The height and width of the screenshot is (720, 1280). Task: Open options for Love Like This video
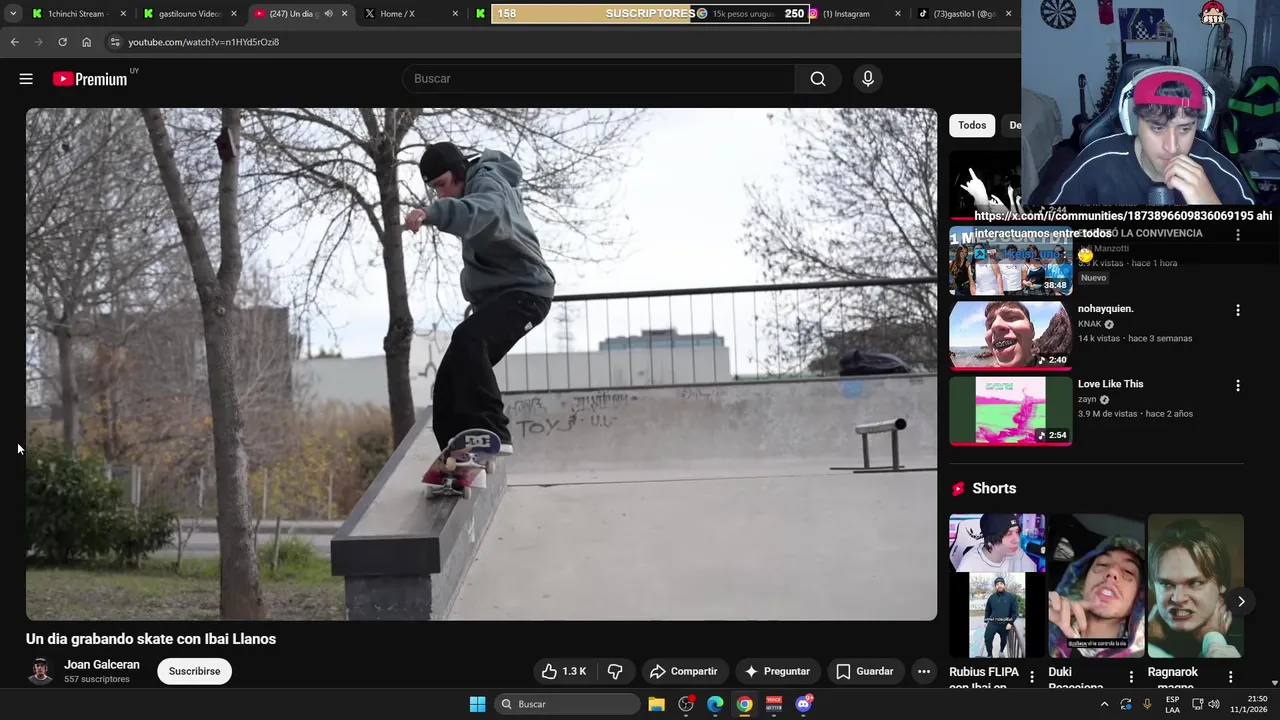click(x=1238, y=385)
